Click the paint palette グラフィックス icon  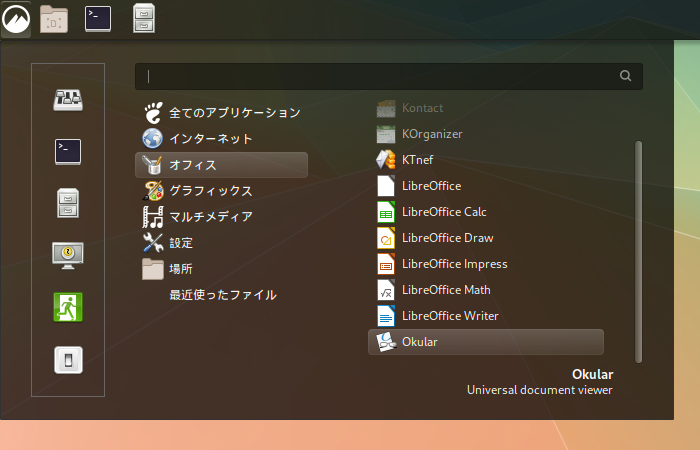153,191
